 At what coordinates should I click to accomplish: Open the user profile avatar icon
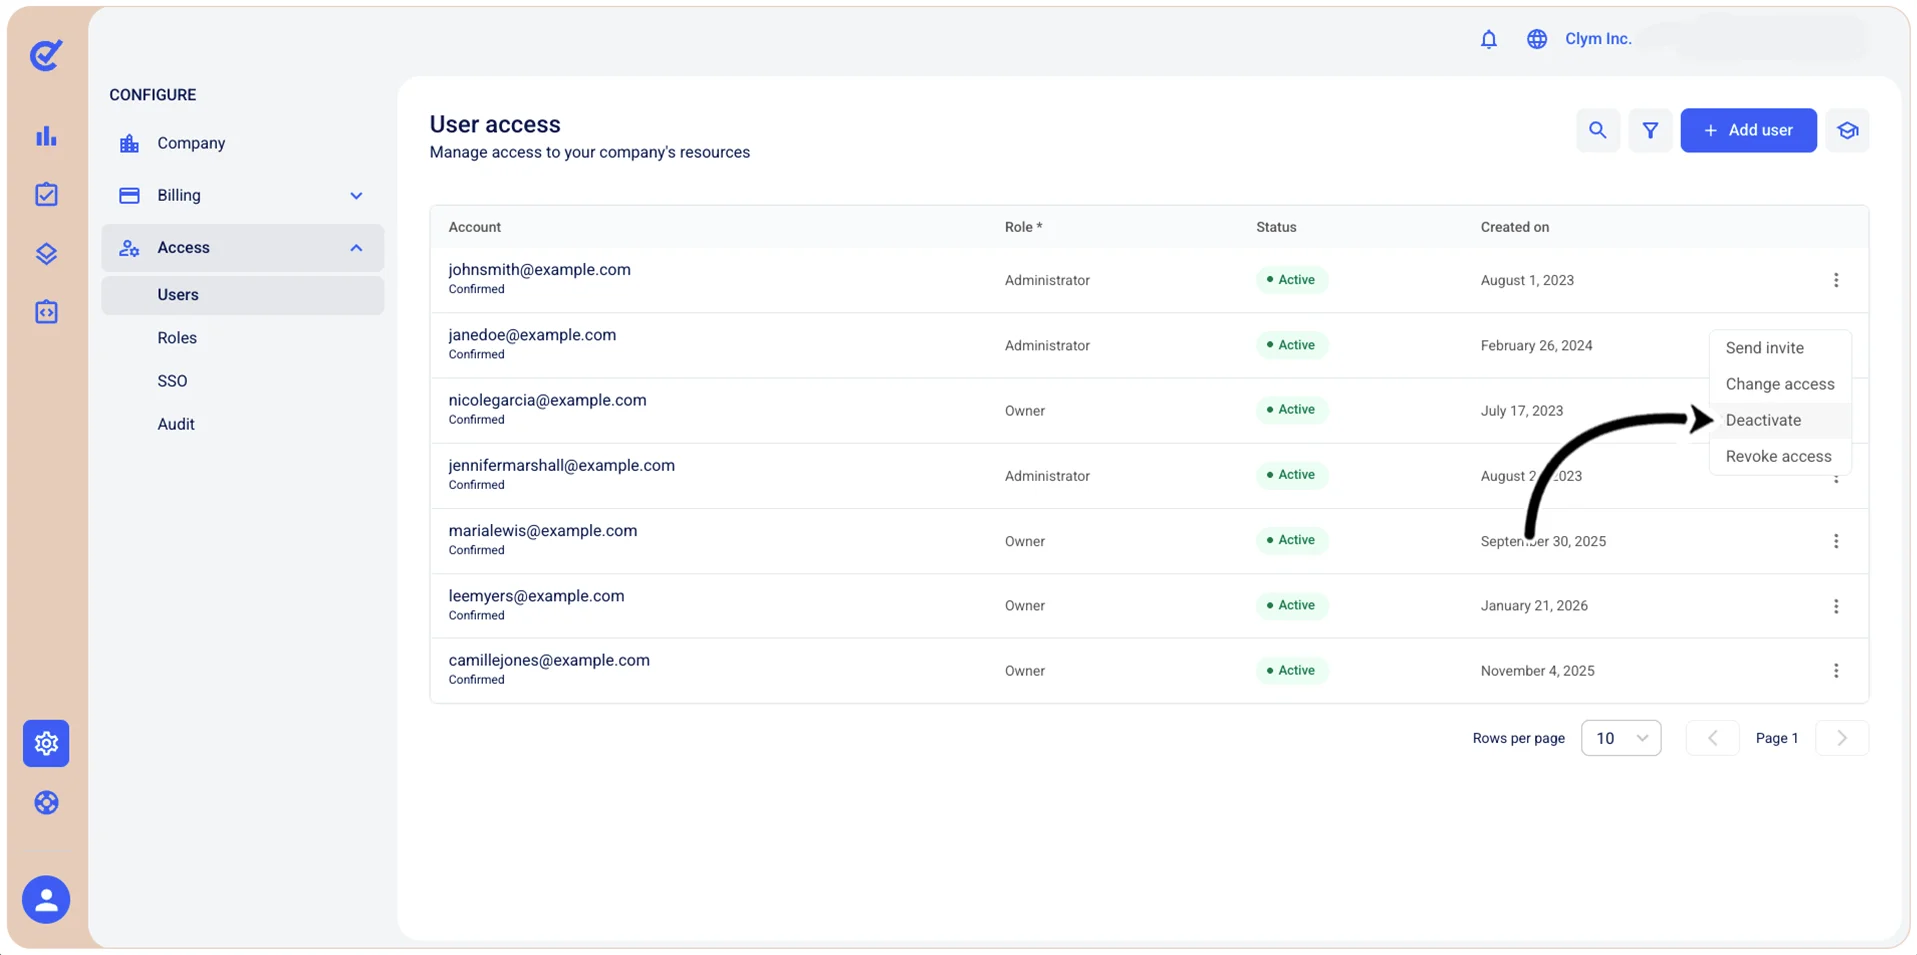pos(46,900)
